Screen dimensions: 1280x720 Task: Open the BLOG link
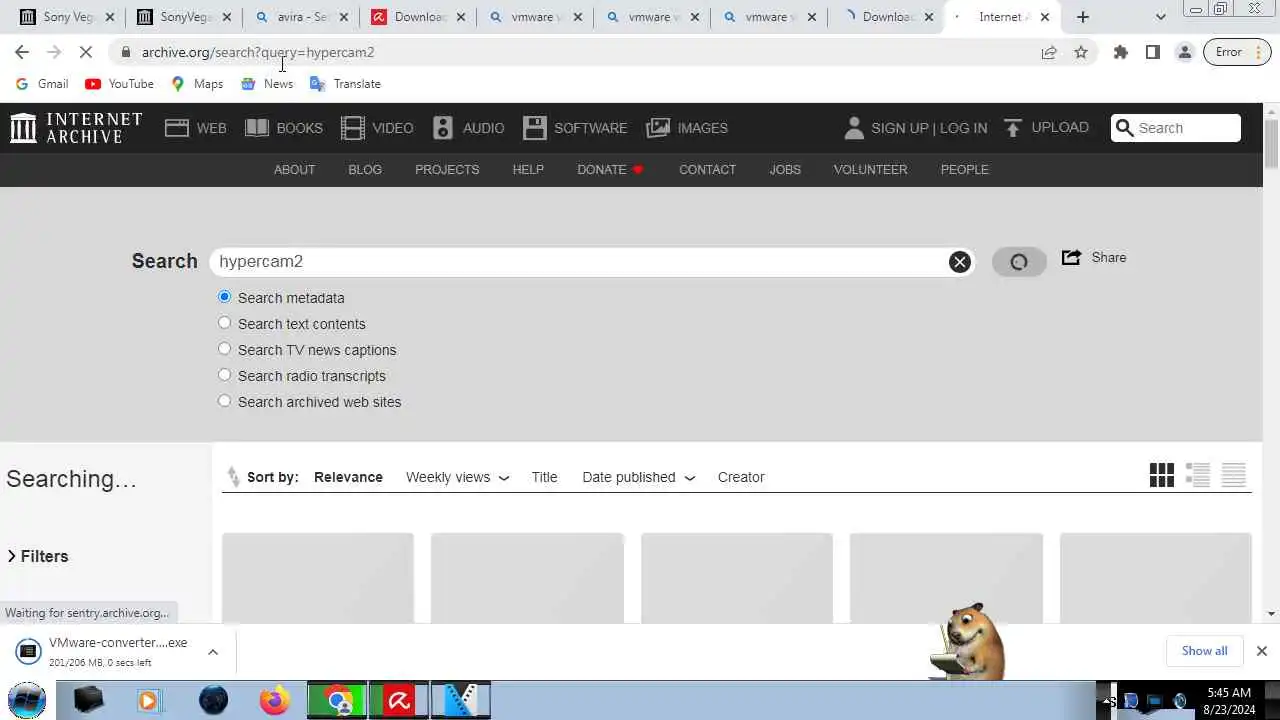[365, 169]
